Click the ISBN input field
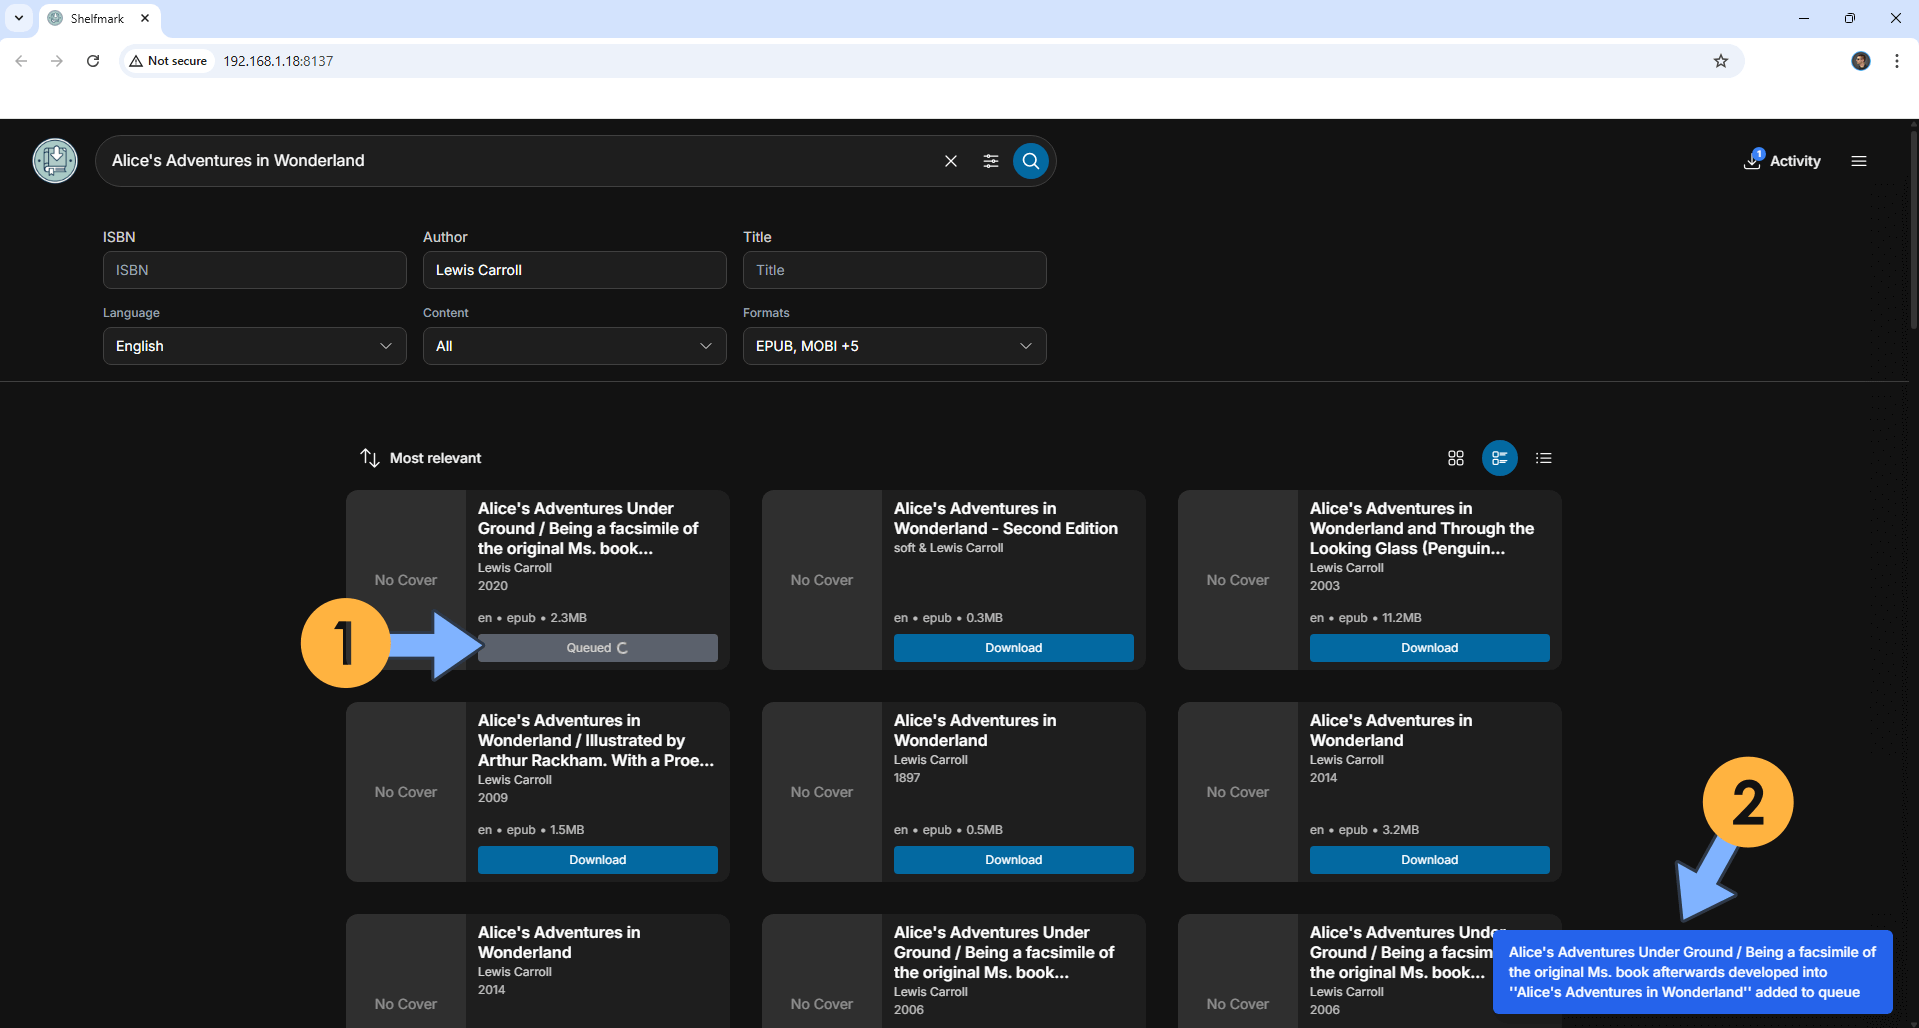The height and width of the screenshot is (1028, 1919). pyautogui.click(x=254, y=270)
